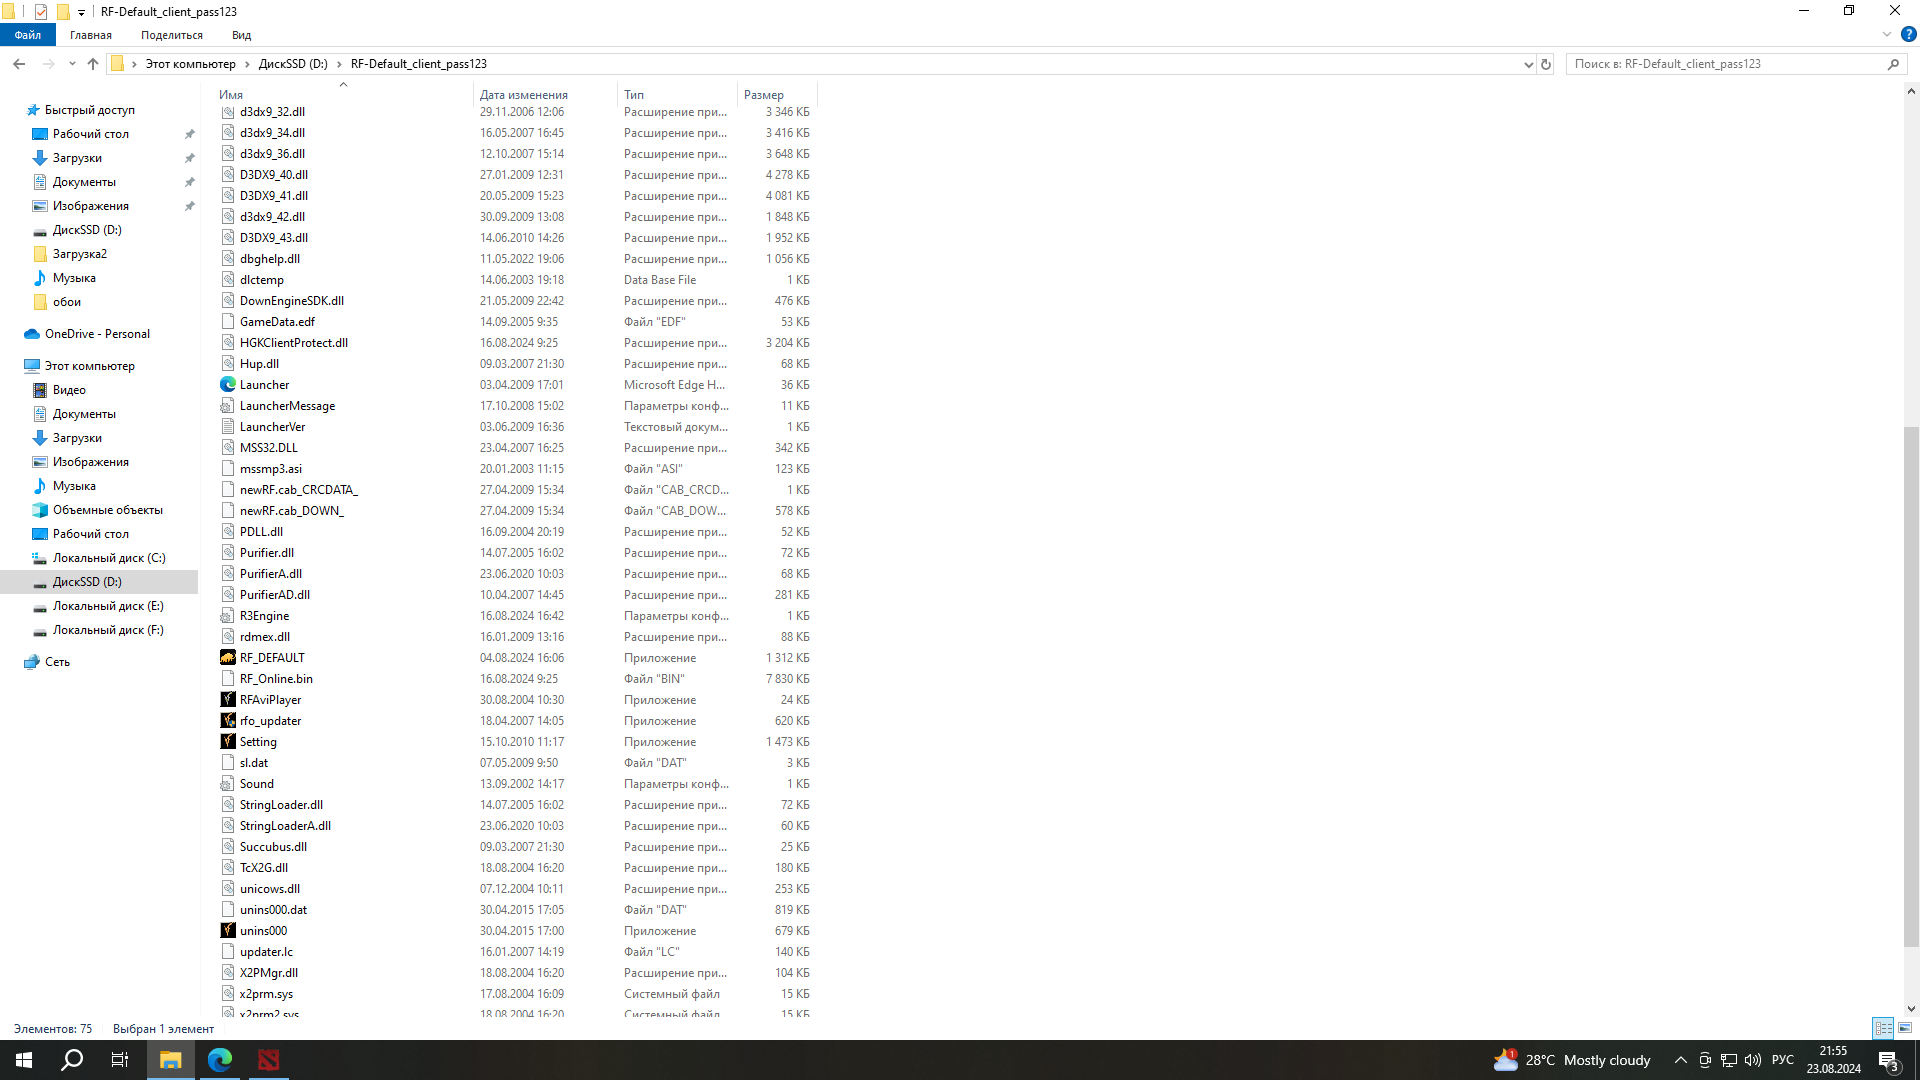Select the Sound config file icon
The width and height of the screenshot is (1920, 1080).
point(228,783)
